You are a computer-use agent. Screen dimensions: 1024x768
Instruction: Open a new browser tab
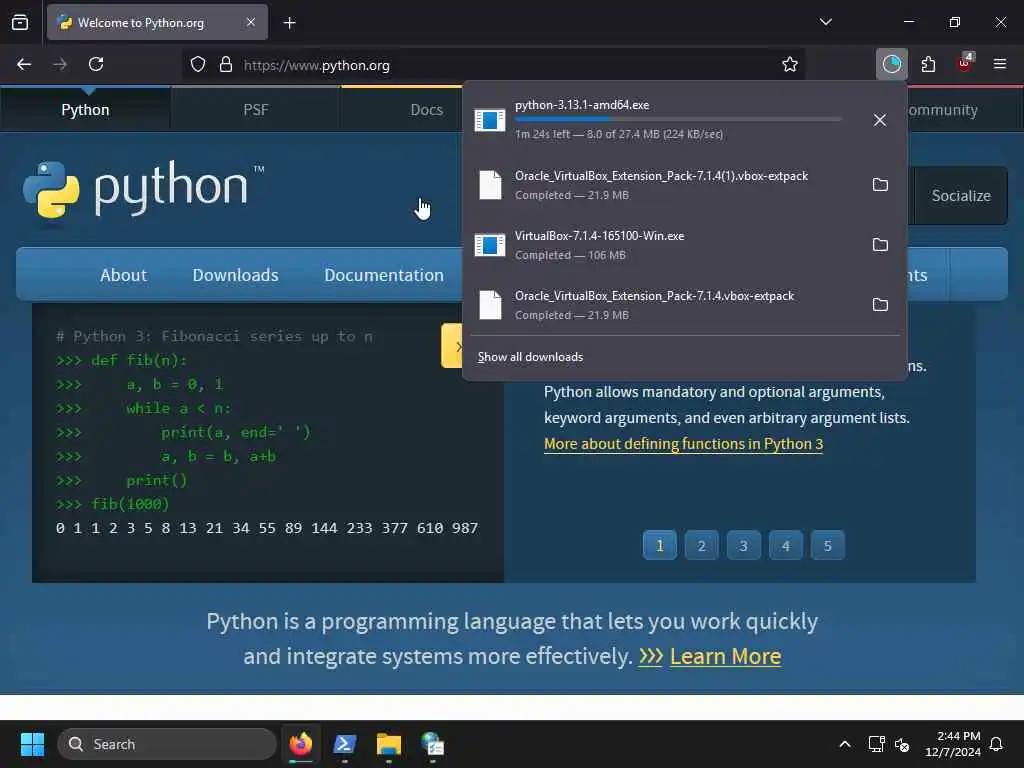290,23
